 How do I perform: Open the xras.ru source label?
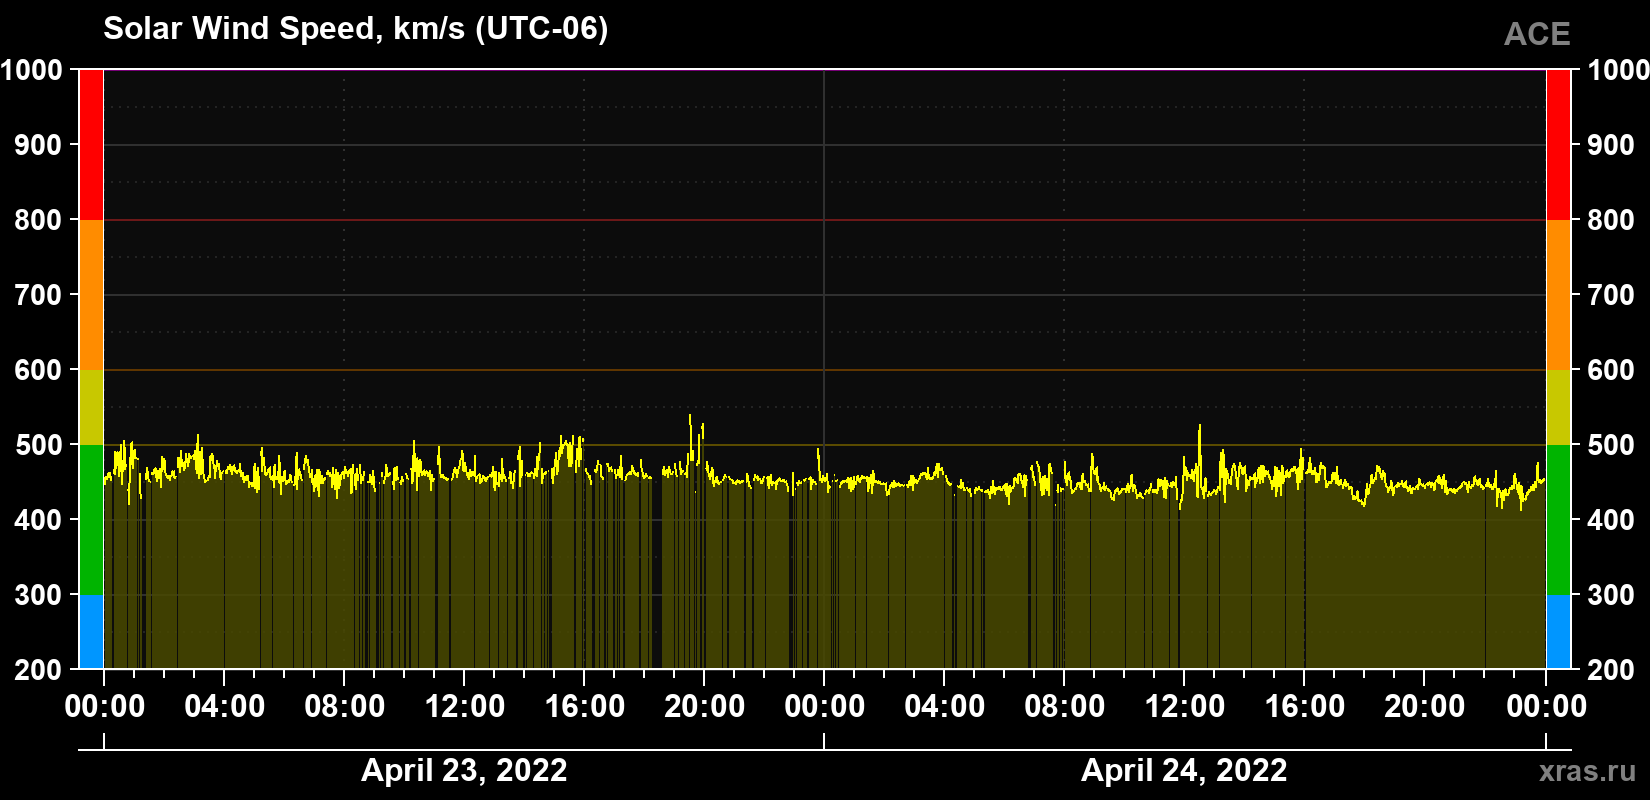[x=1587, y=771]
